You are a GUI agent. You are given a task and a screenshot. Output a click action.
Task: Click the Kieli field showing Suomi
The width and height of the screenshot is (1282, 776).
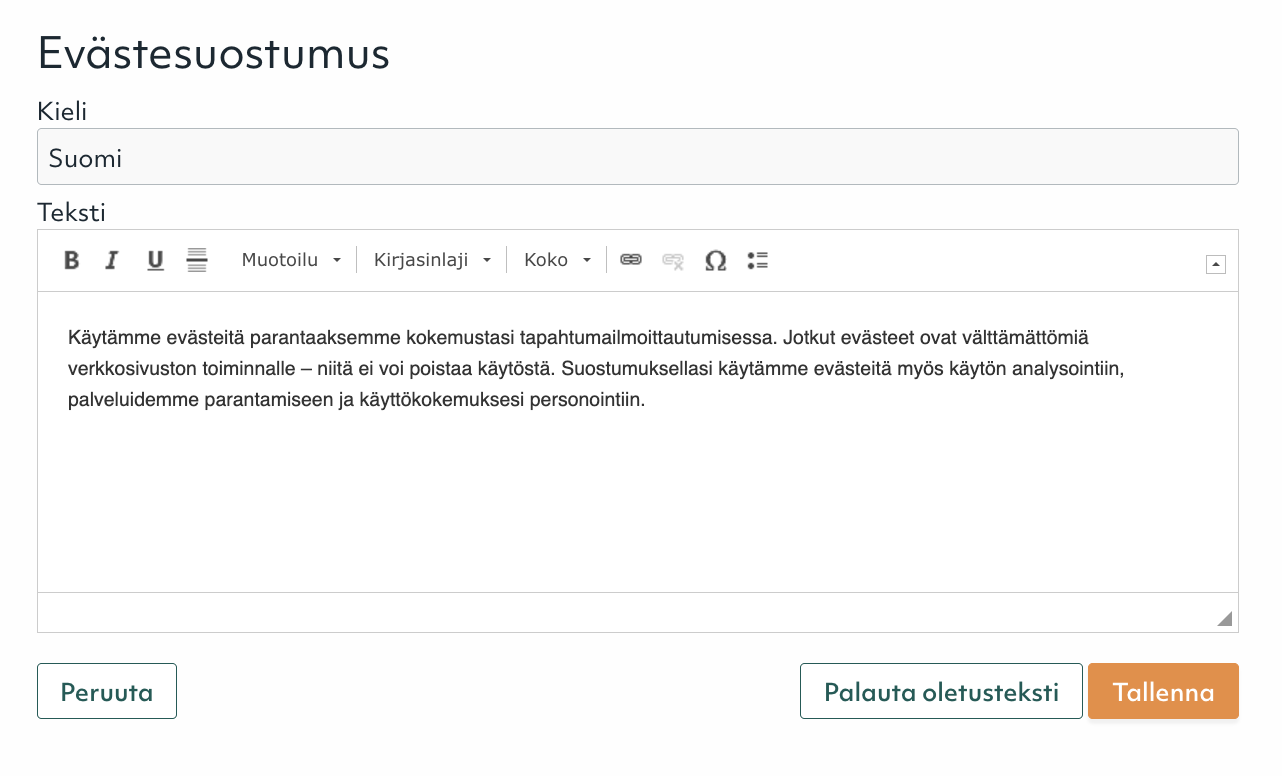click(638, 157)
